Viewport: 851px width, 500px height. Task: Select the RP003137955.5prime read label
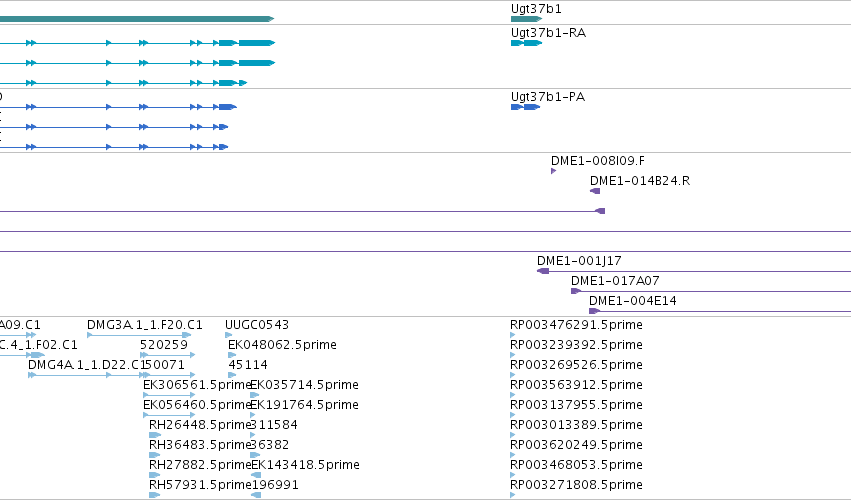pyautogui.click(x=576, y=405)
